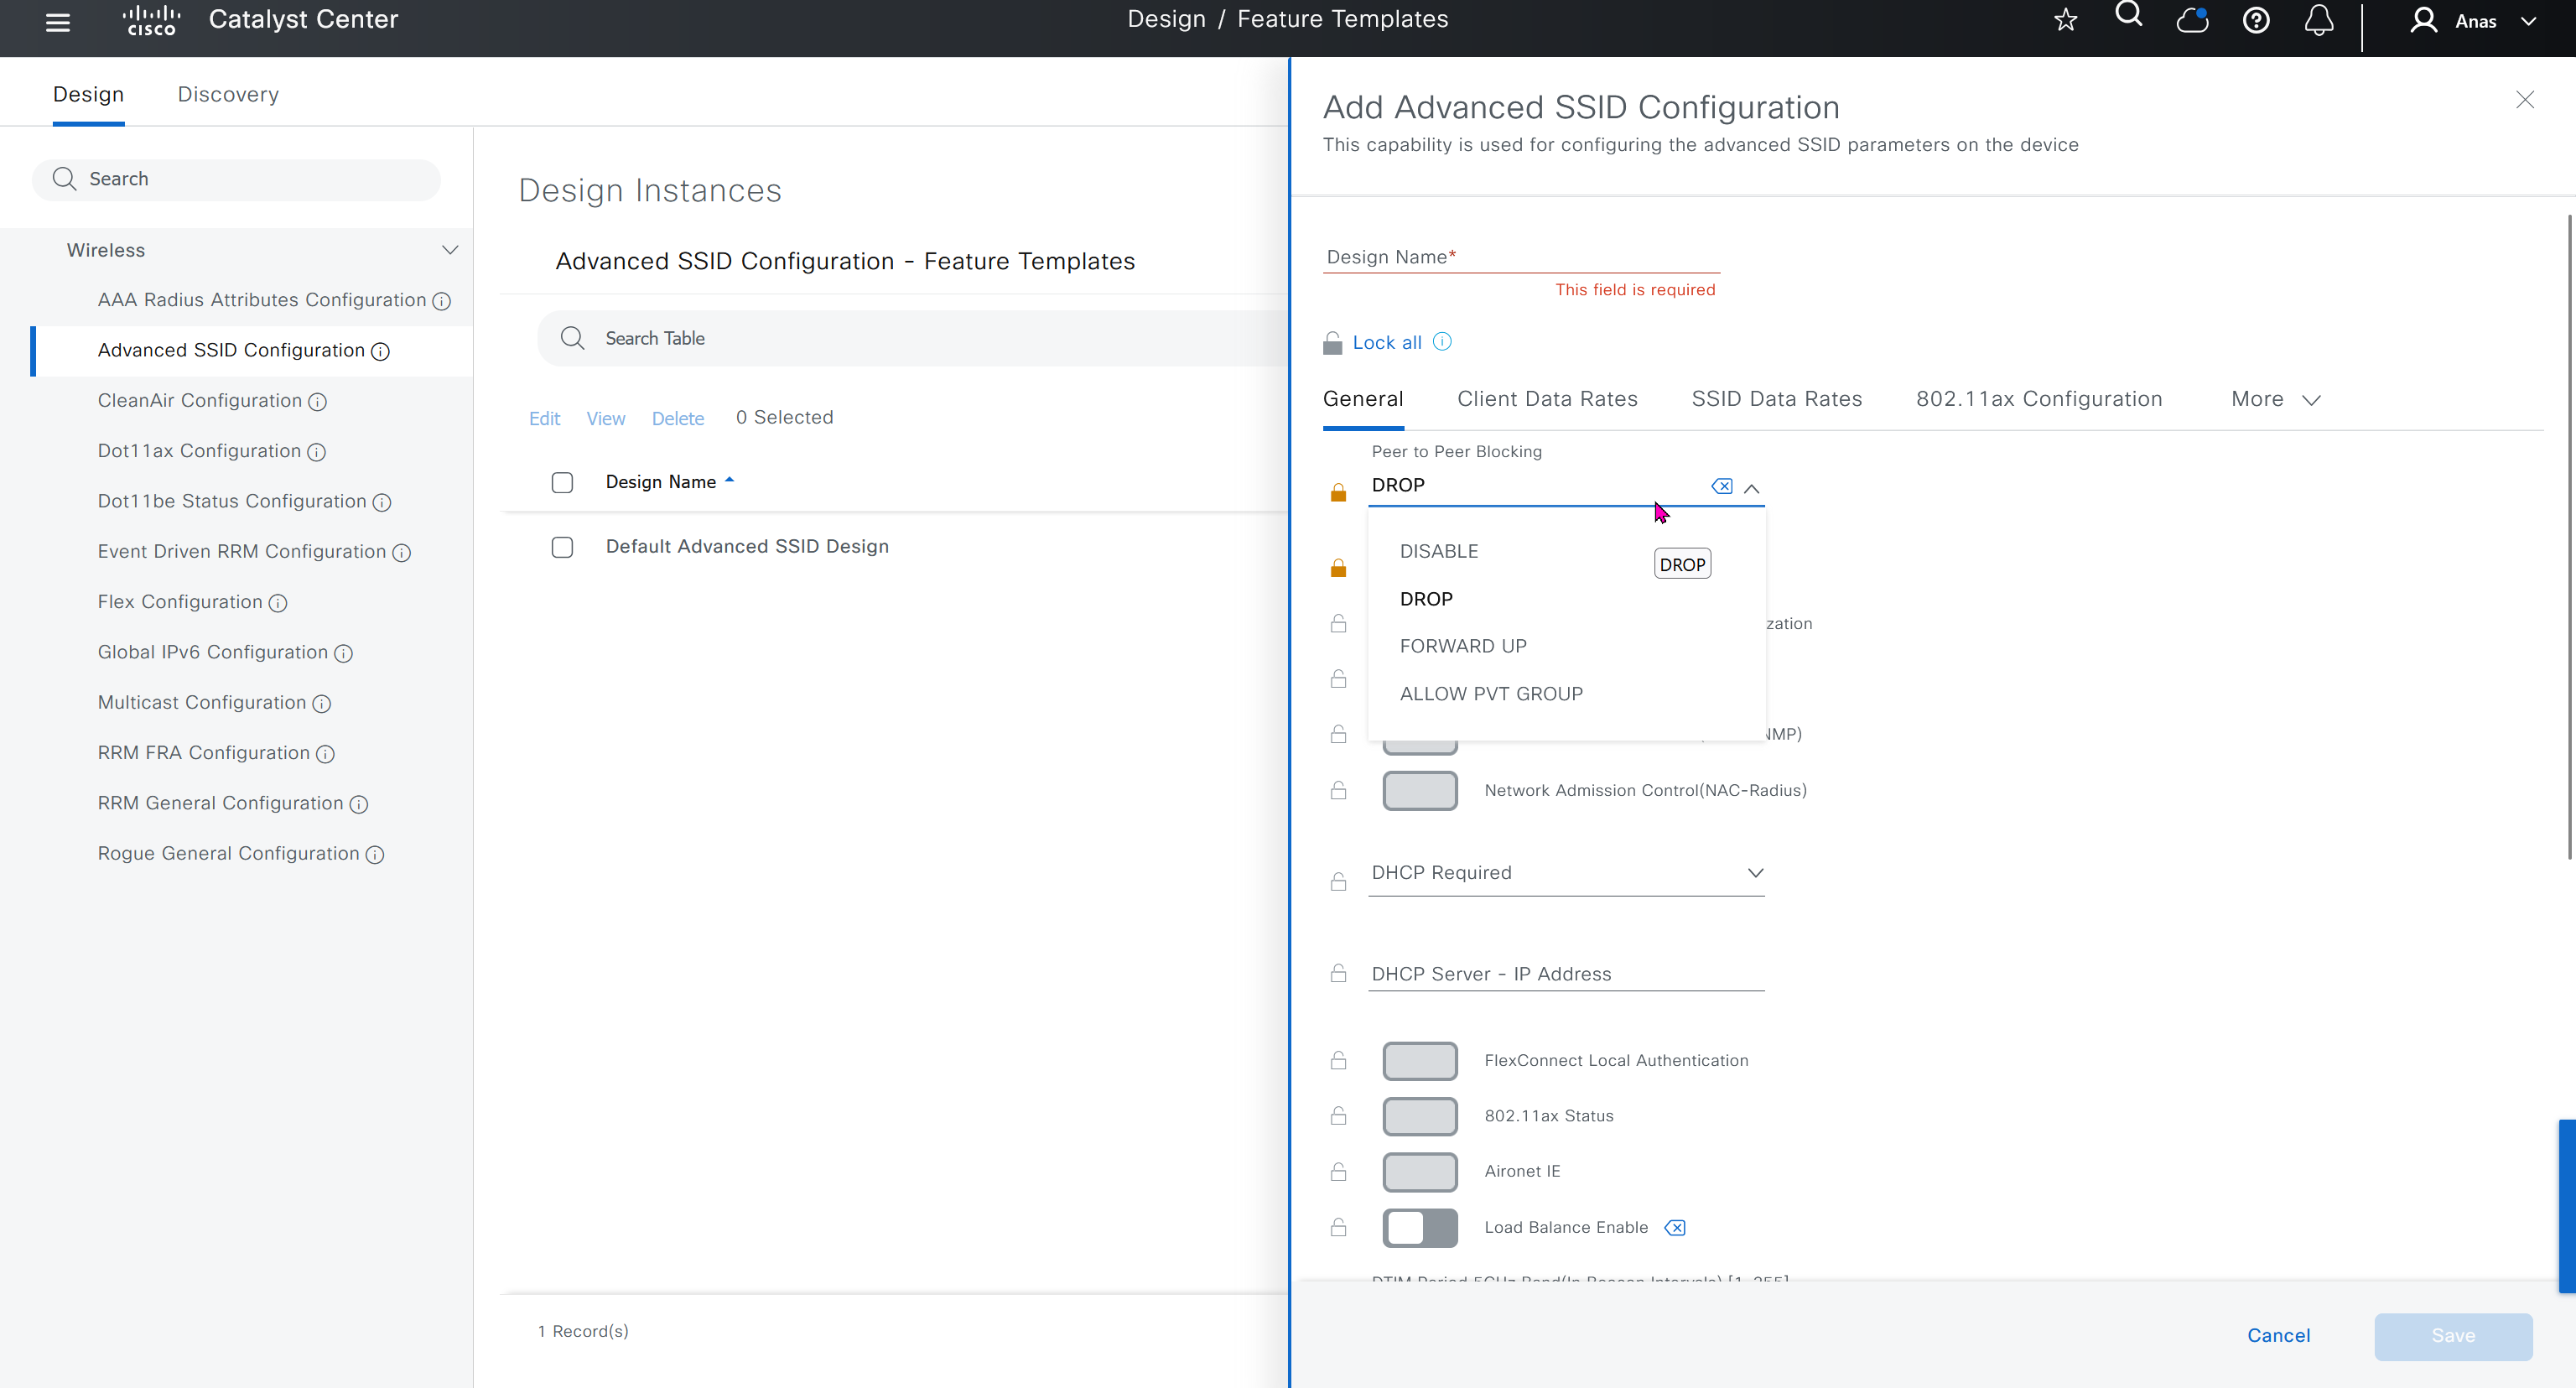Open the notifications bell
The height and width of the screenshot is (1388, 2576).
[2319, 21]
